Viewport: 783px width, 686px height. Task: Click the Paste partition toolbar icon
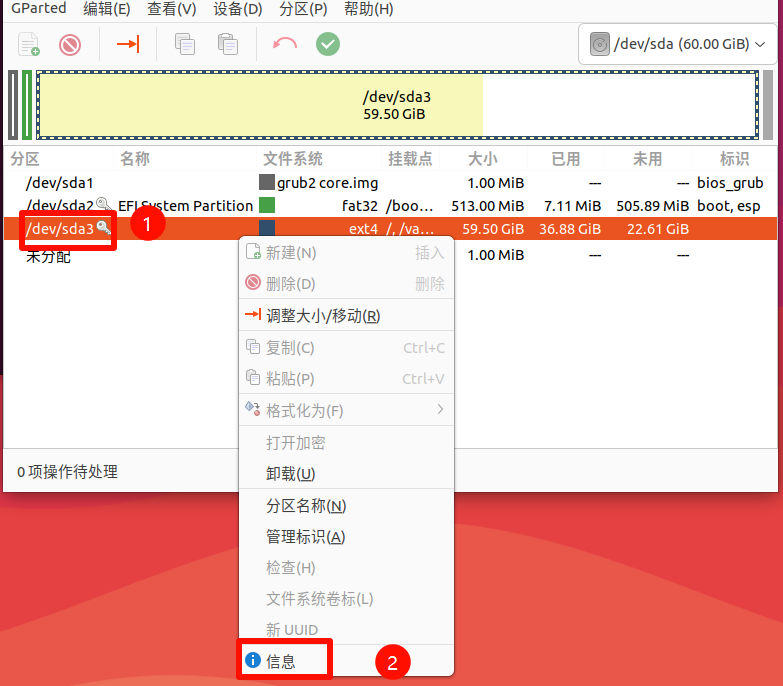pyautogui.click(x=228, y=44)
